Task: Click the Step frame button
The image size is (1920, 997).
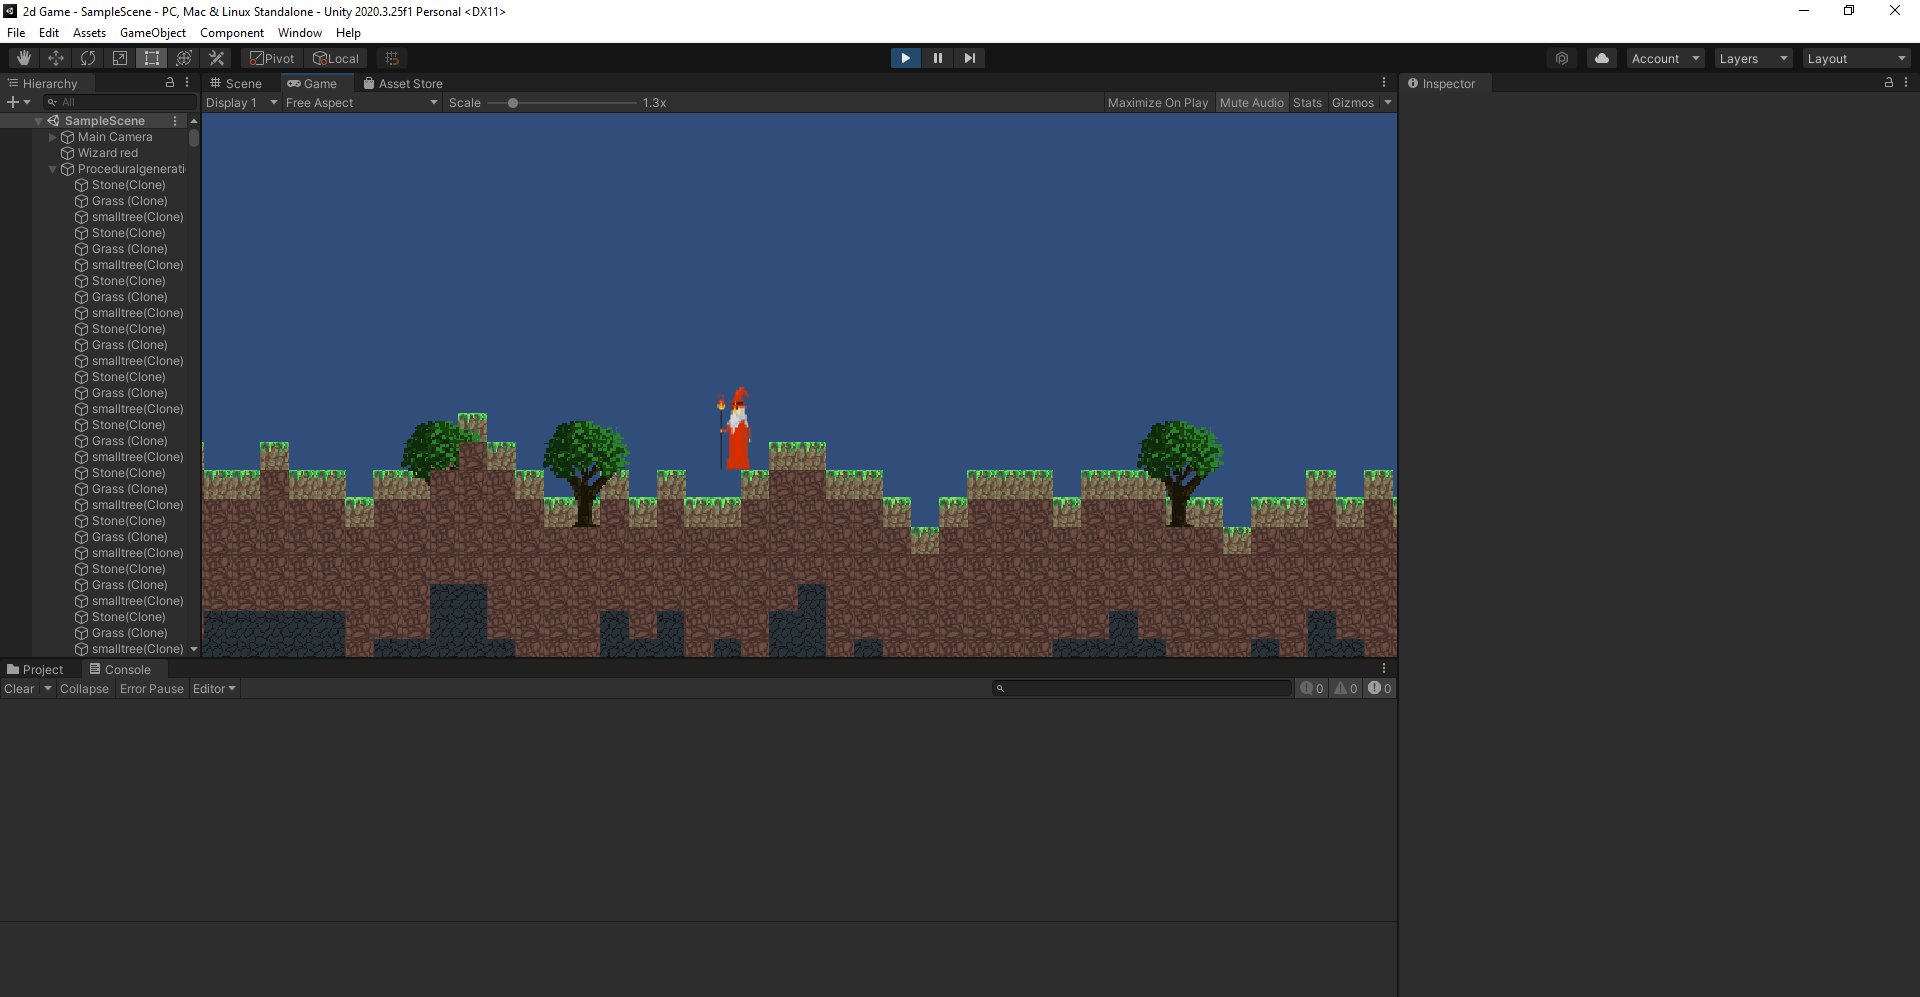Action: pyautogui.click(x=969, y=58)
